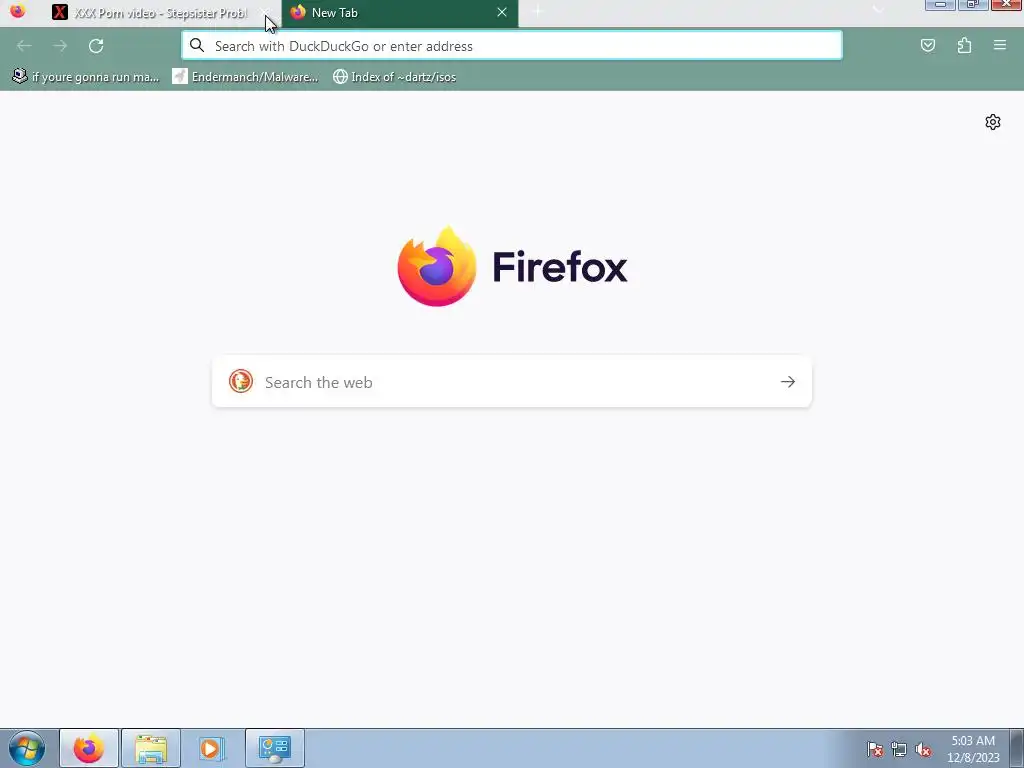The width and height of the screenshot is (1024, 768).
Task: Open Windows Media Player from the taskbar
Action: (x=212, y=748)
